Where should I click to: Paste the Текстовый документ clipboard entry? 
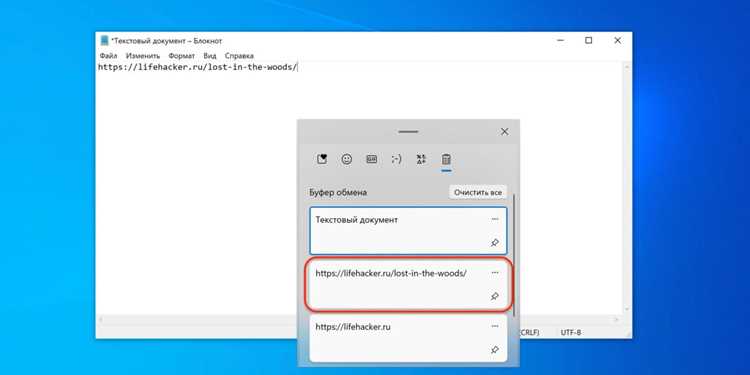pos(408,231)
